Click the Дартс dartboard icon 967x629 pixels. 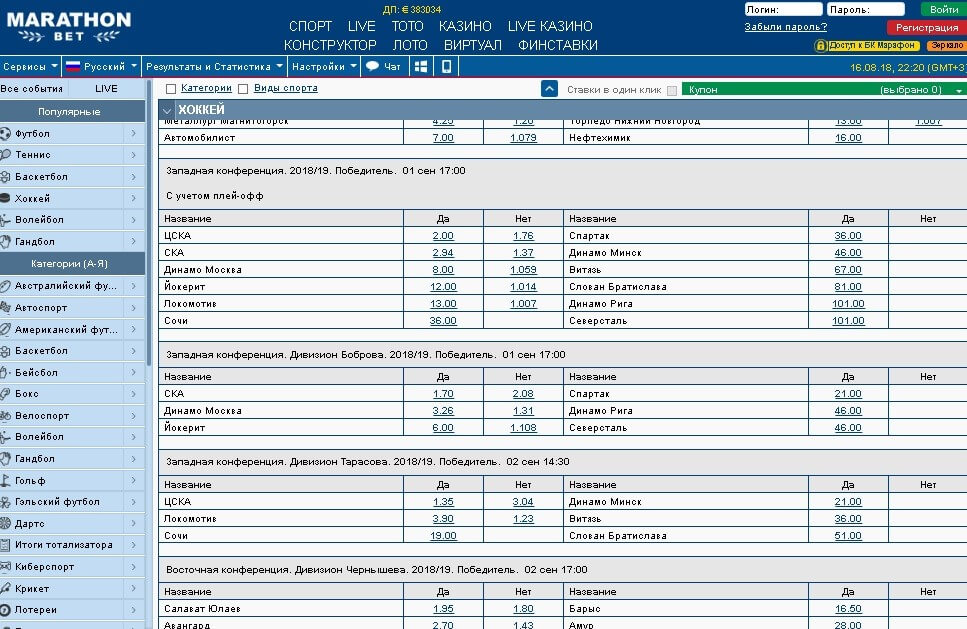pyautogui.click(x=6, y=524)
